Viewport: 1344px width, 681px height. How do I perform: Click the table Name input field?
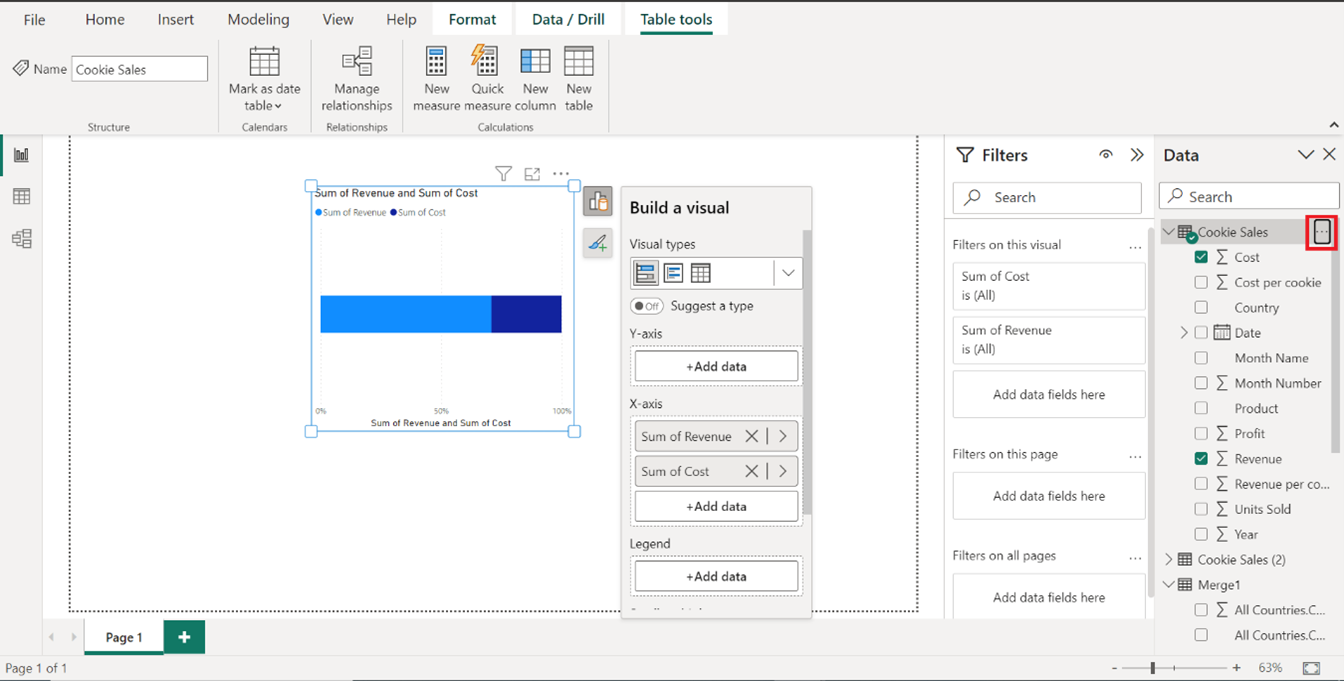click(139, 68)
